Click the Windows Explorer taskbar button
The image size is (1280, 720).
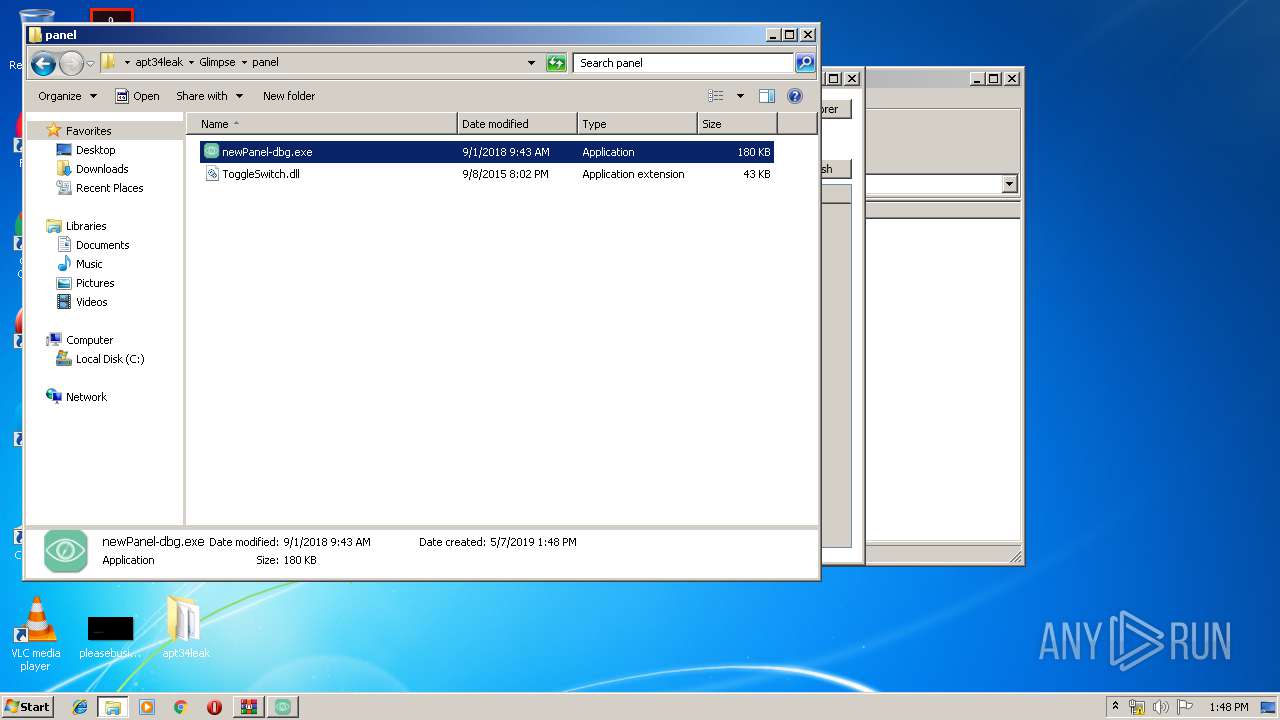point(113,707)
